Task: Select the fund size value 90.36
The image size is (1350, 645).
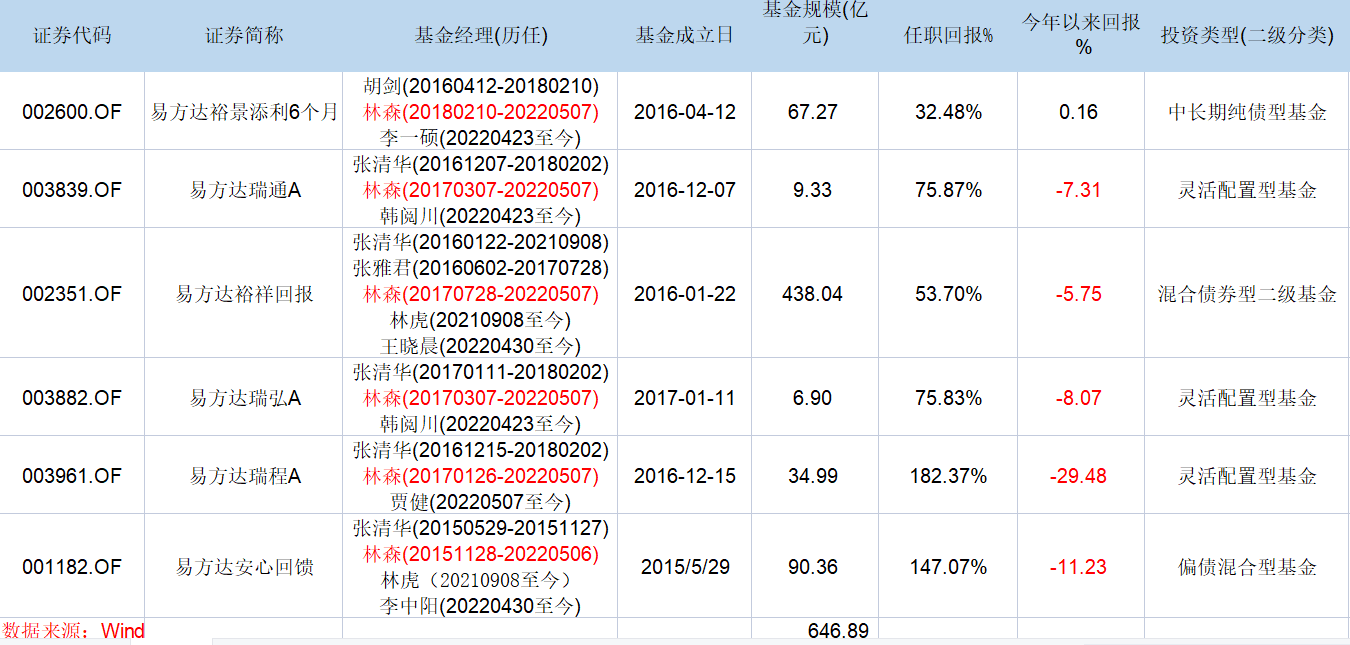Action: (x=812, y=567)
